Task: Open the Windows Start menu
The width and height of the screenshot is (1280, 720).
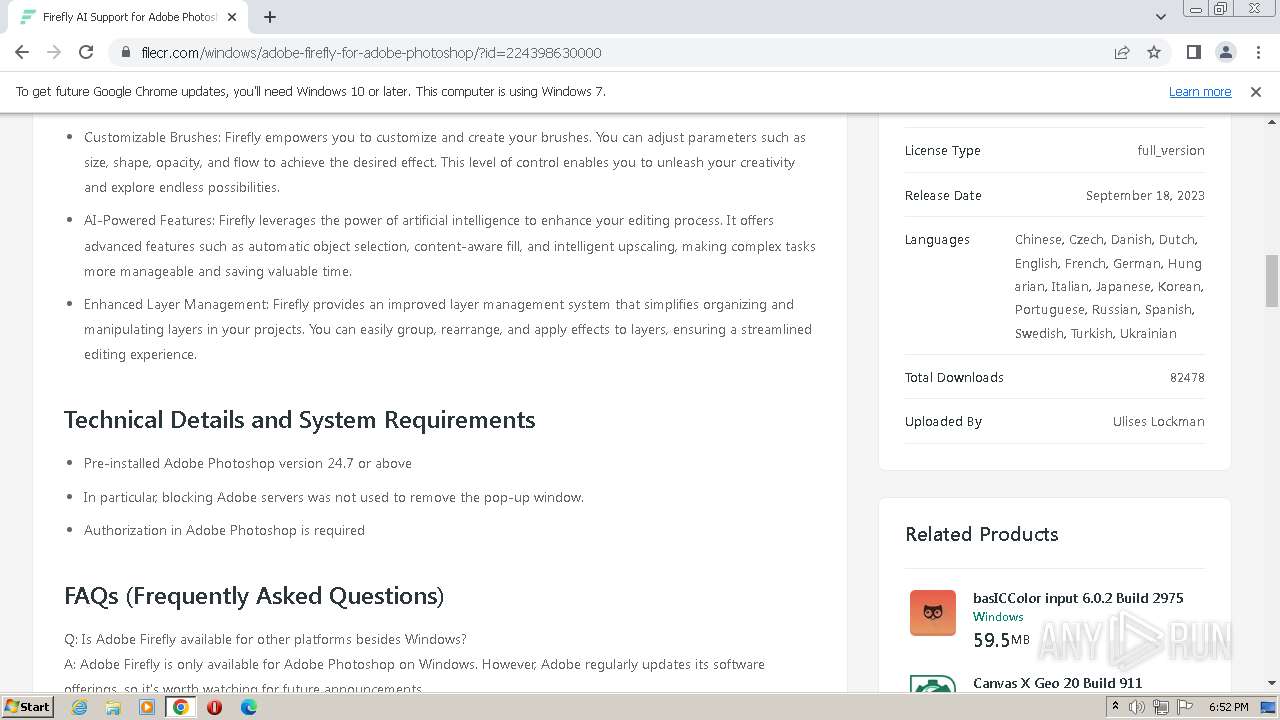Action: (x=27, y=706)
